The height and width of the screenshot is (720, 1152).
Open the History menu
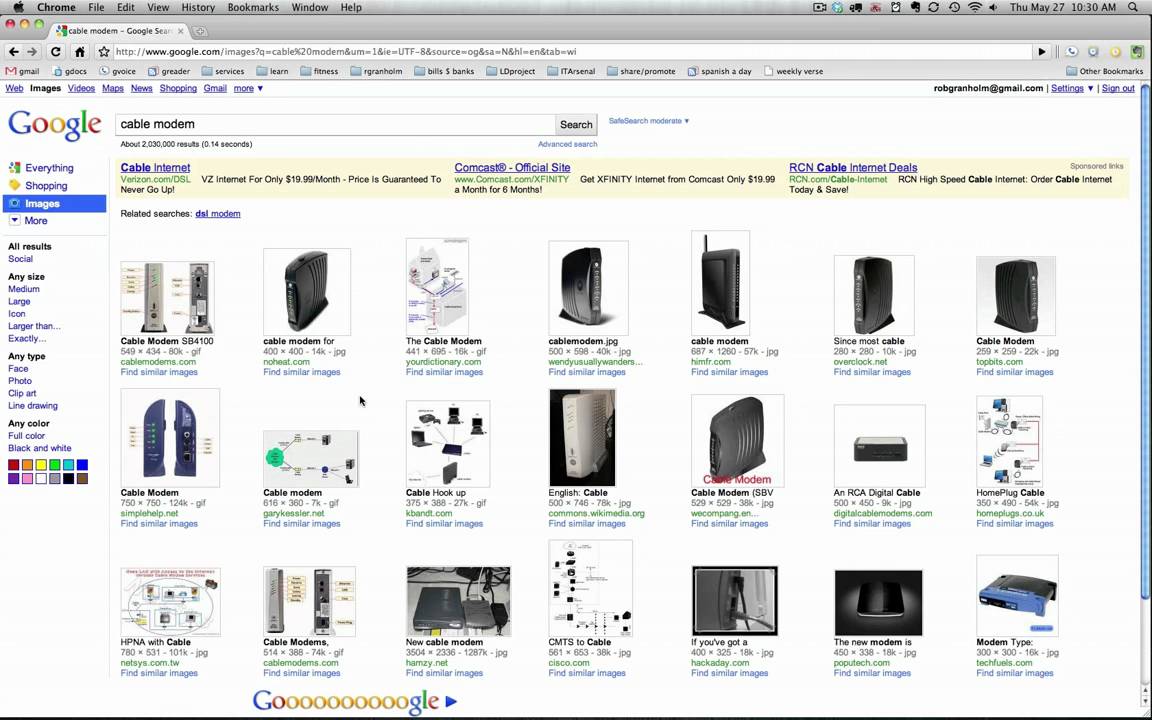click(198, 7)
